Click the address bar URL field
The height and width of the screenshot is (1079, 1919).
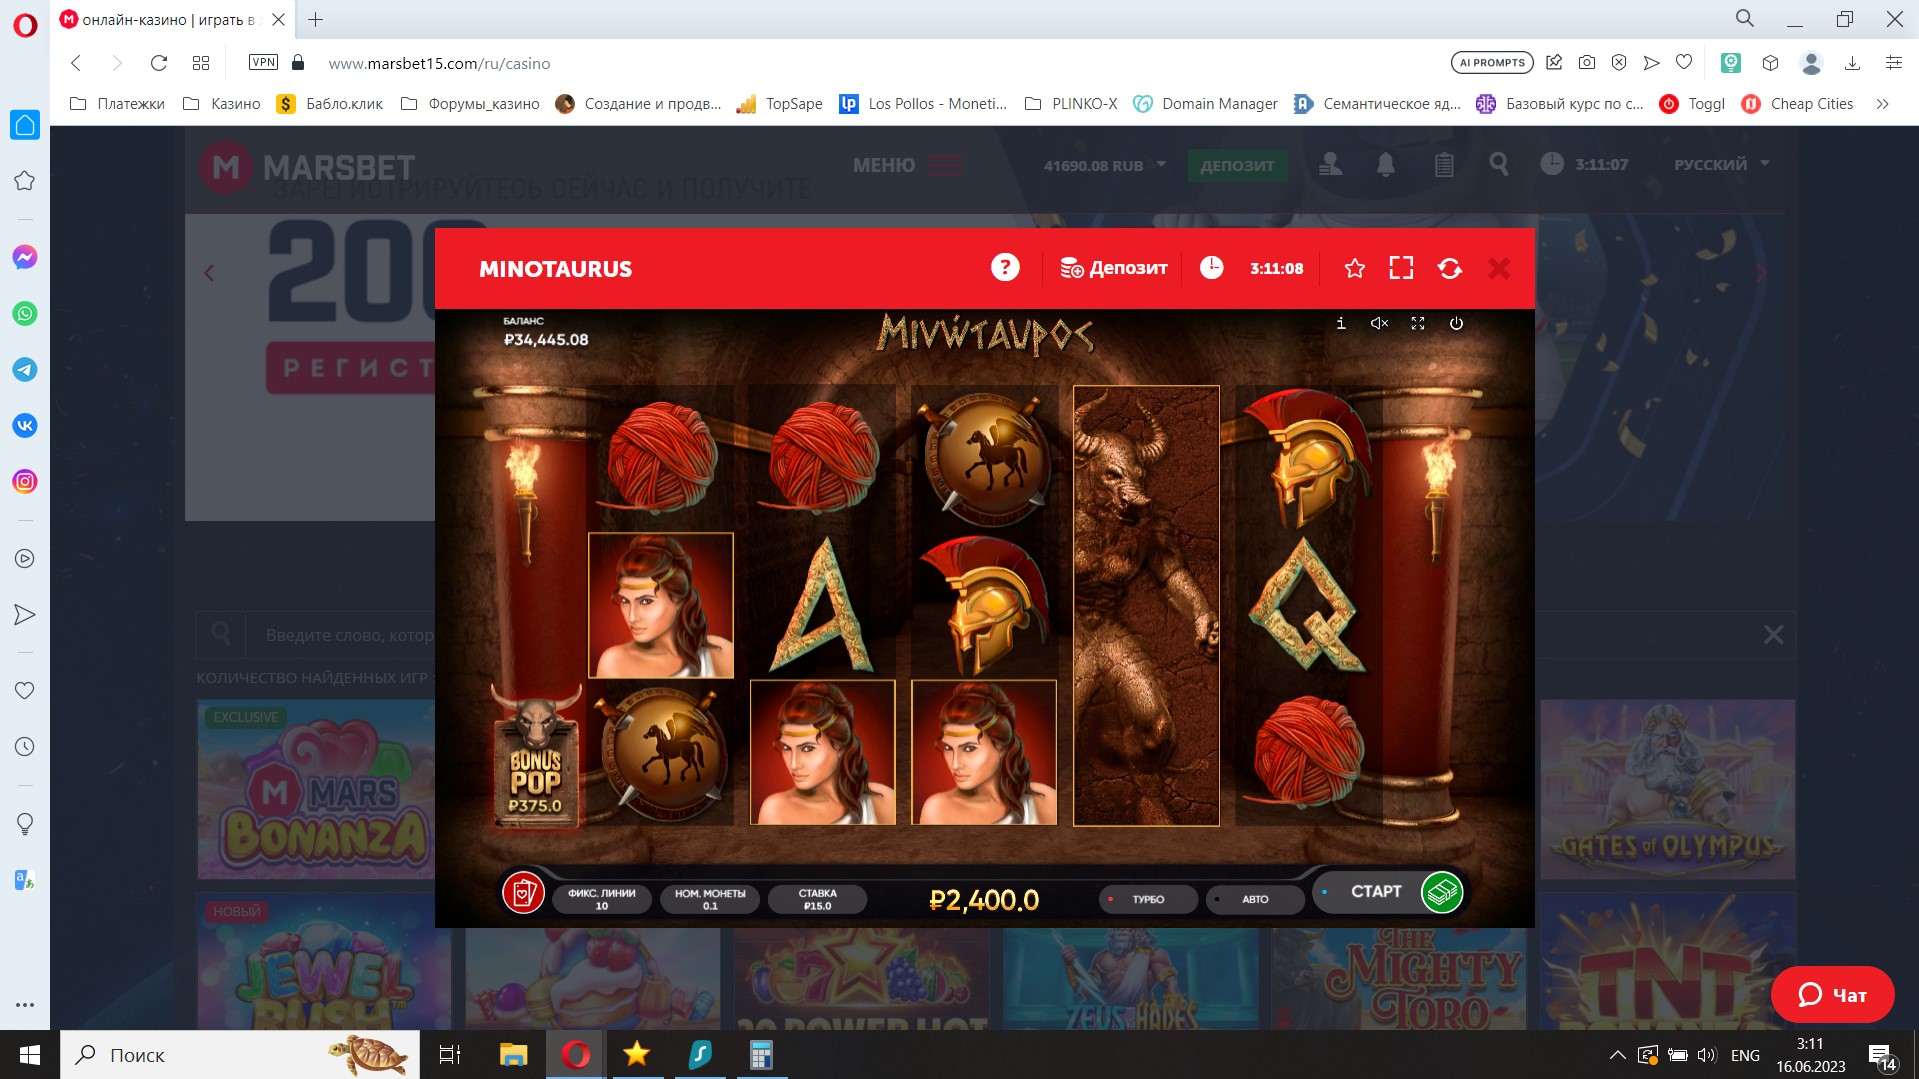[x=880, y=63]
